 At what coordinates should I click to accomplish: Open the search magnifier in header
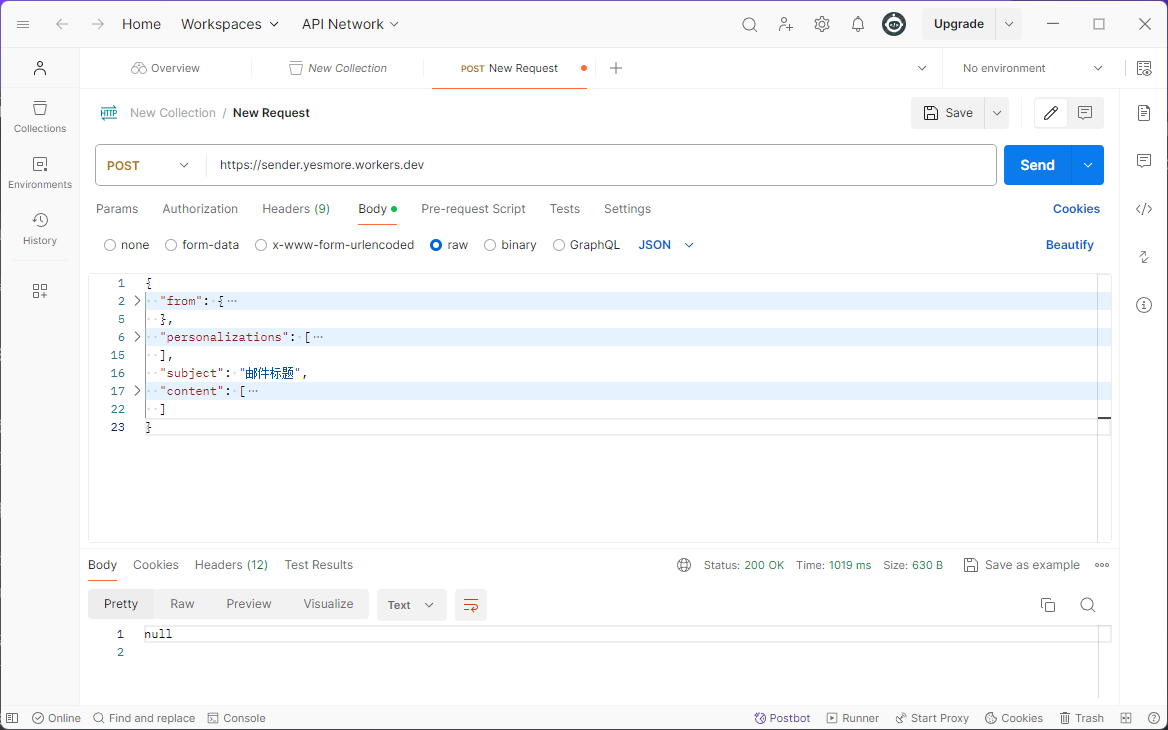pos(749,25)
